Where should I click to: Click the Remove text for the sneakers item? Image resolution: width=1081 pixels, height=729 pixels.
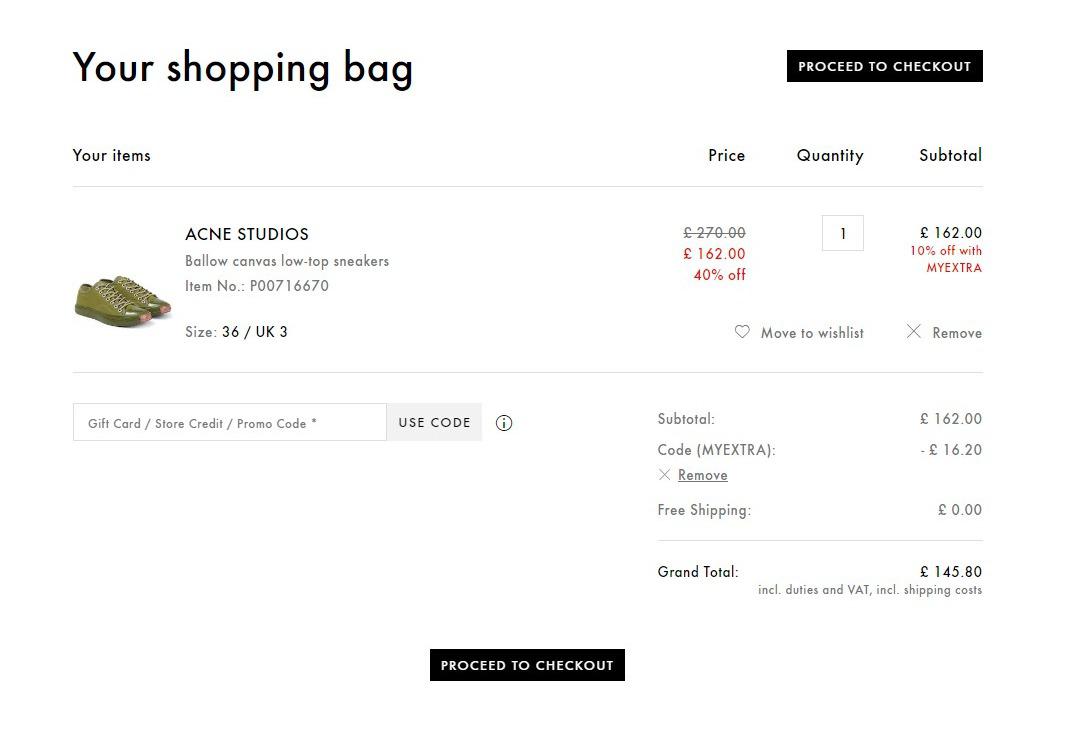pos(957,333)
